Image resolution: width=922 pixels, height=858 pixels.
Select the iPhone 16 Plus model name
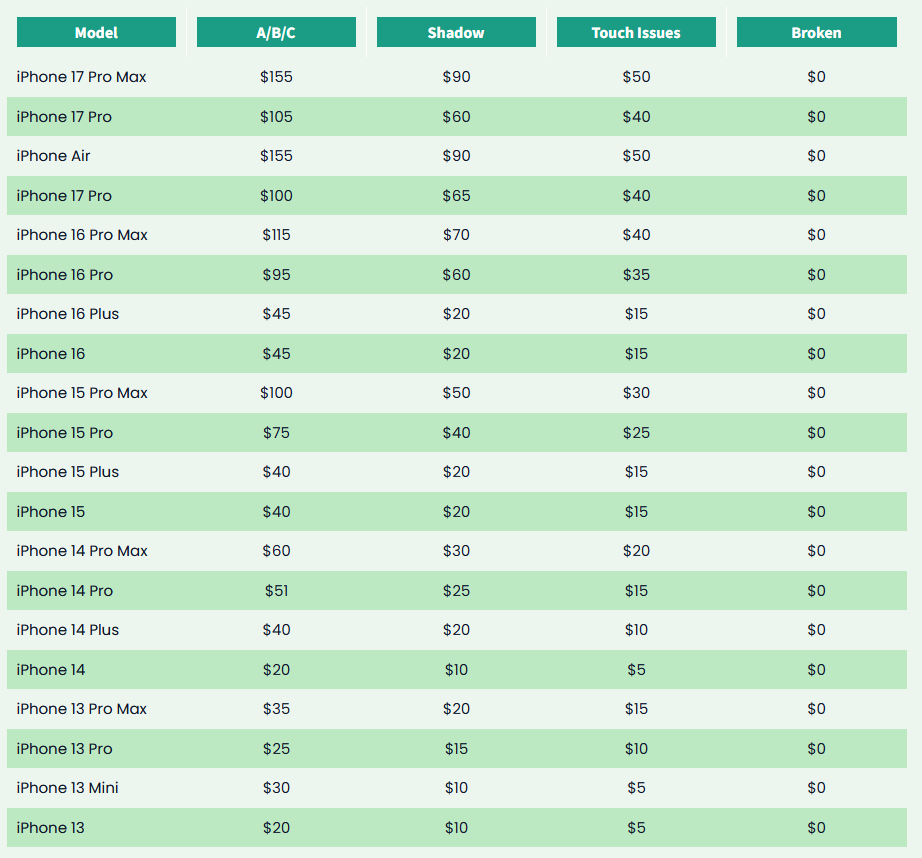coord(68,313)
